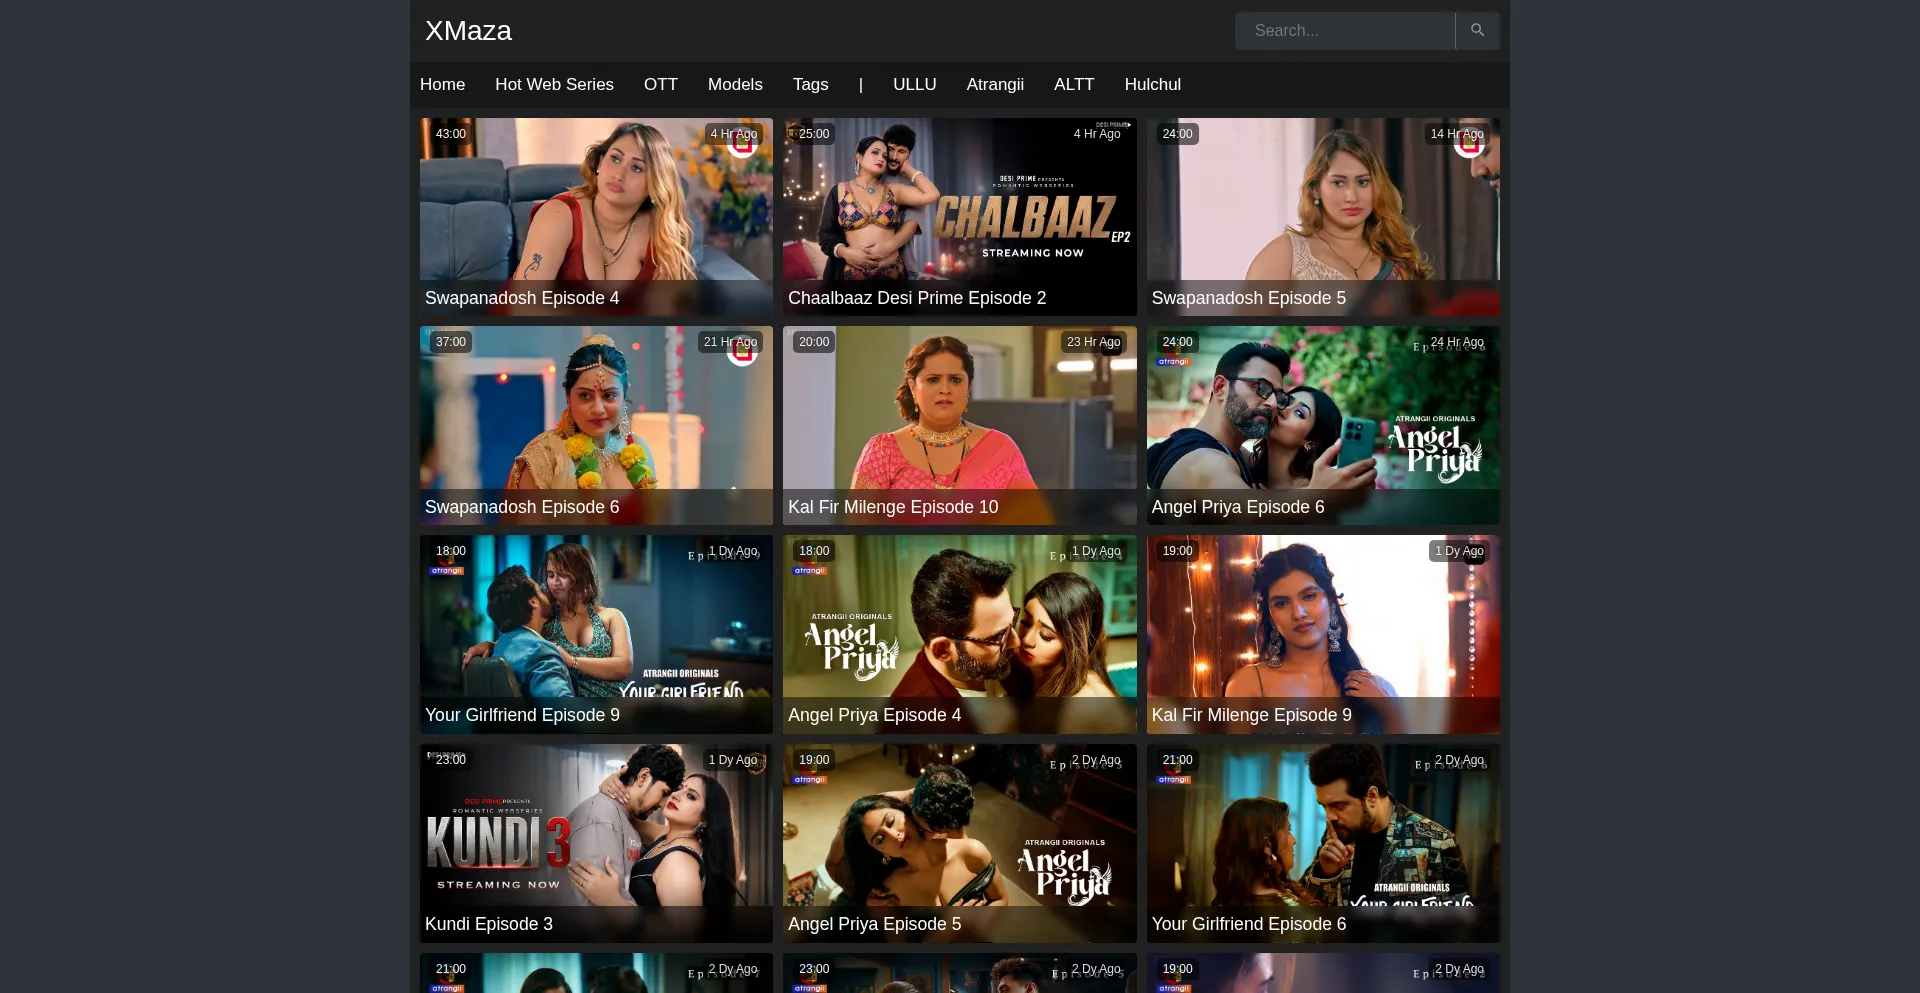Click the 21:00 duration on Your Girlfriend Episode 6
This screenshot has height=993, width=1920.
(x=1177, y=760)
